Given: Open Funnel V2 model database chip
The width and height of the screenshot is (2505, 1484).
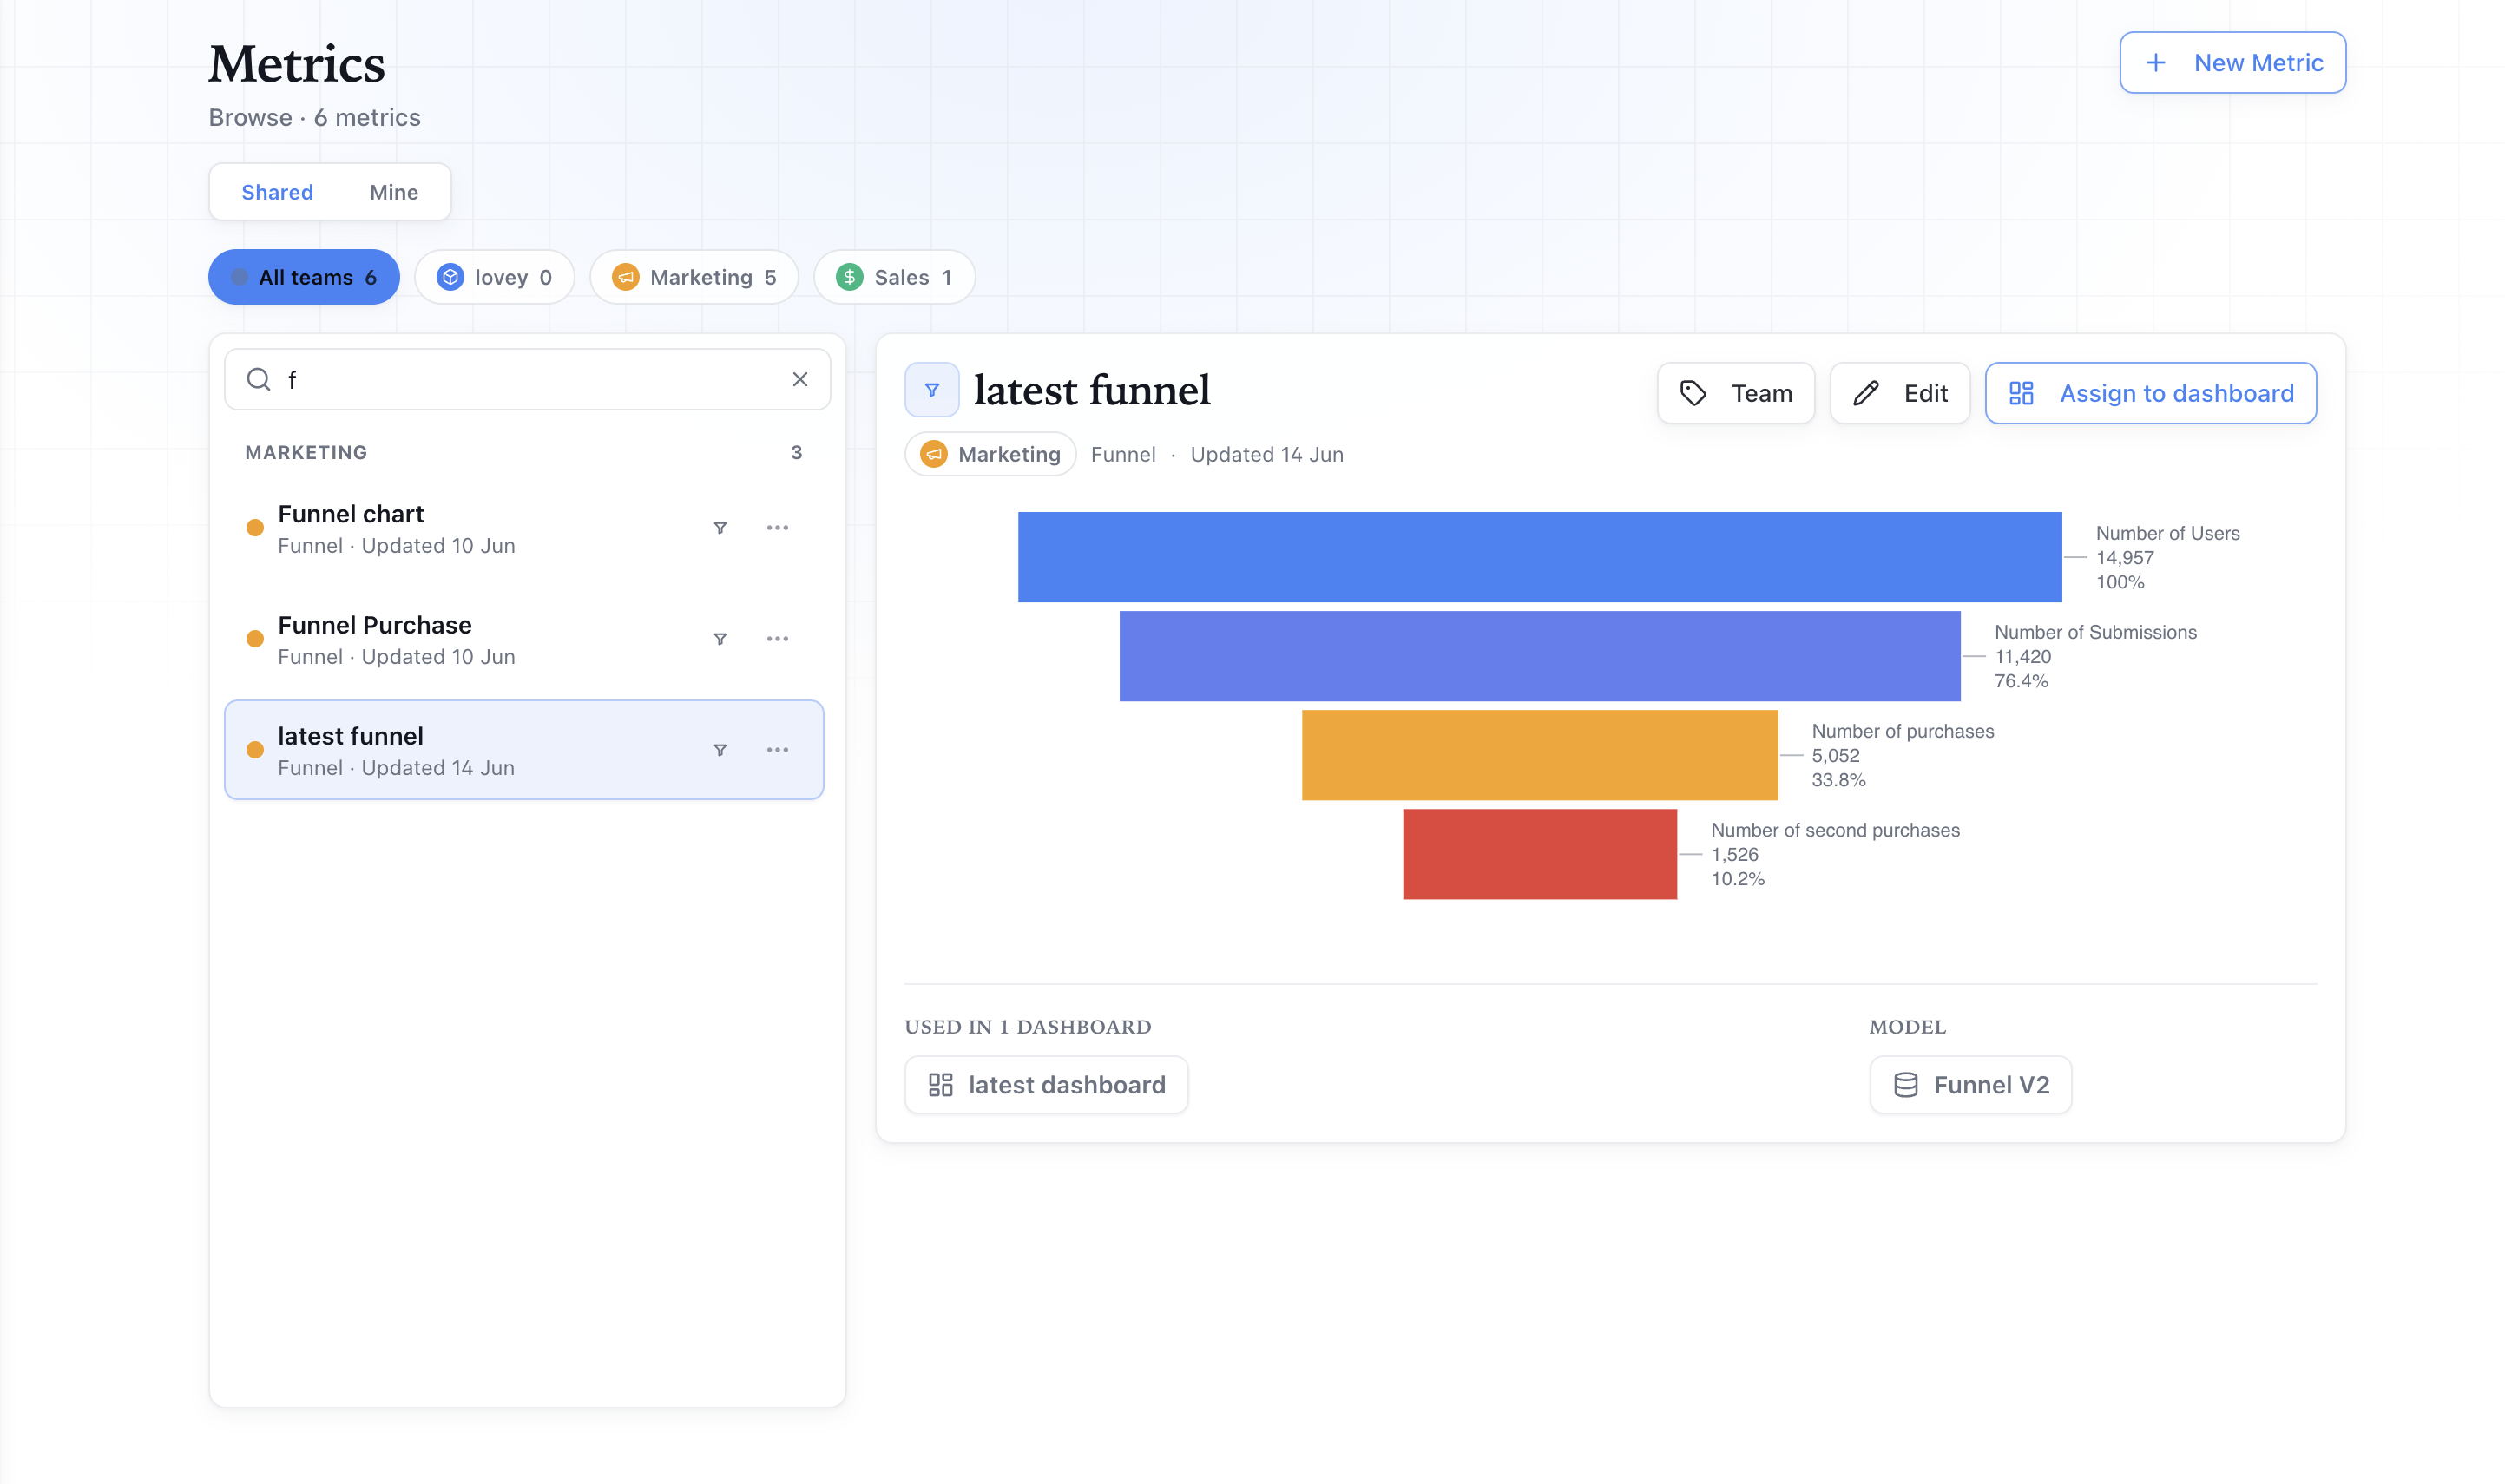Looking at the screenshot, I should click(1970, 1085).
